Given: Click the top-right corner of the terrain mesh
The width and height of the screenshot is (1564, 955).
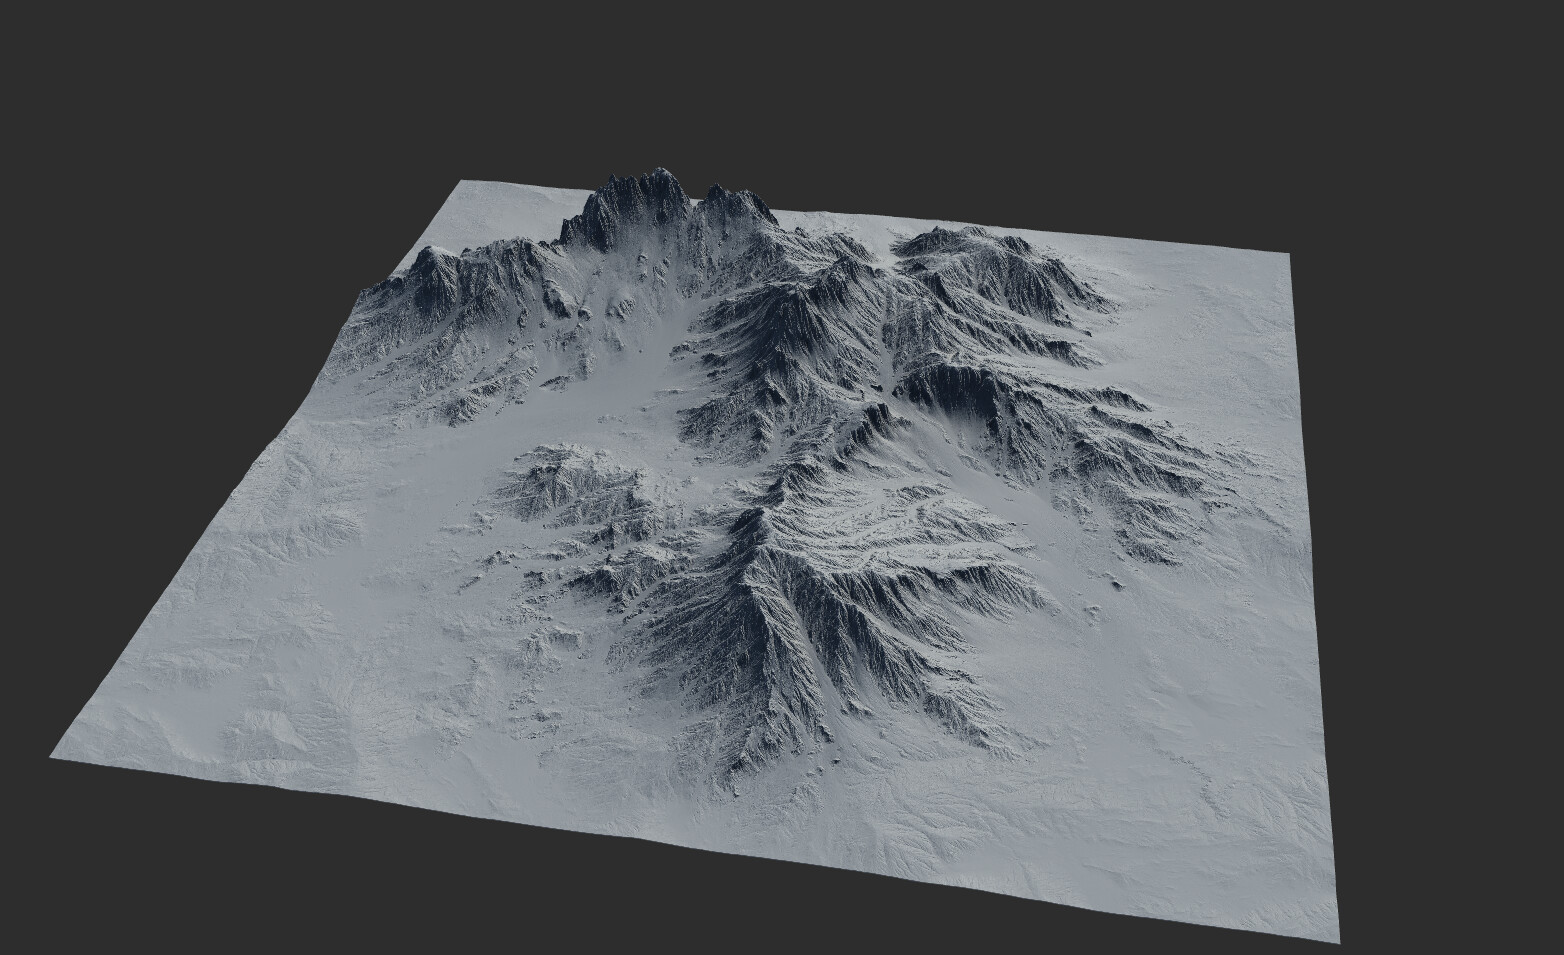Looking at the screenshot, I should point(1286,257).
